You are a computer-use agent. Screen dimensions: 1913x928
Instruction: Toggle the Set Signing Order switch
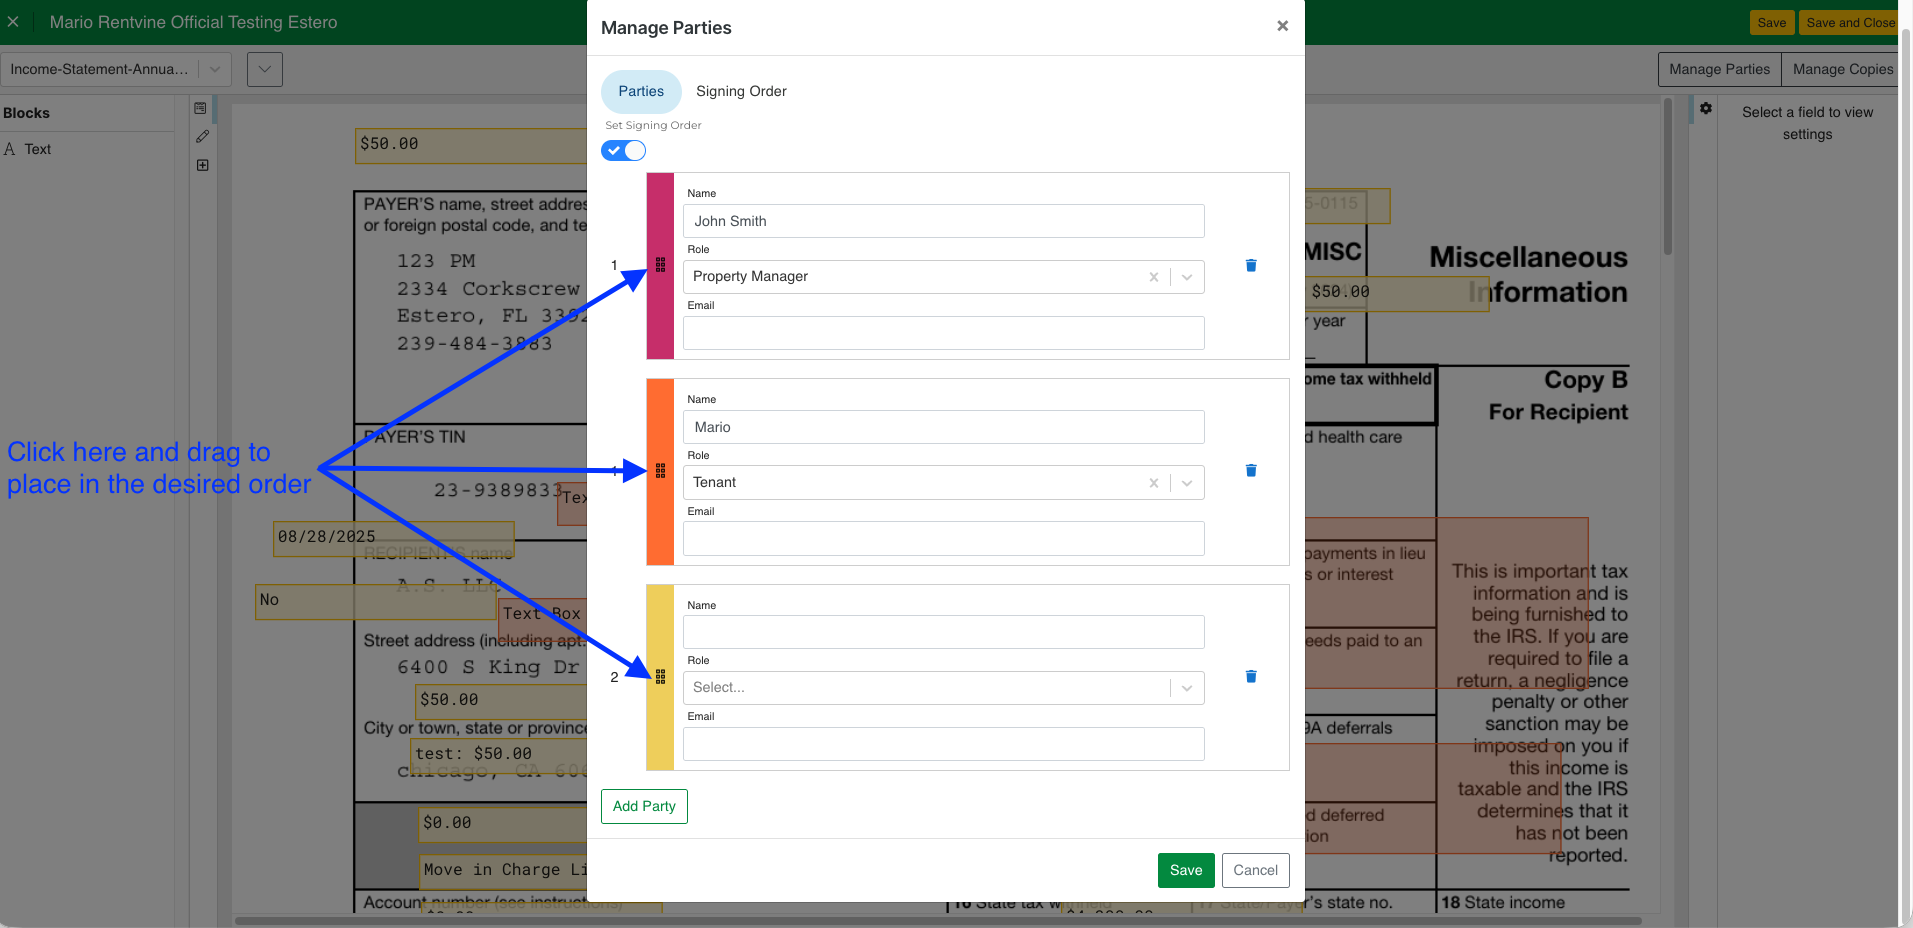pyautogui.click(x=623, y=151)
